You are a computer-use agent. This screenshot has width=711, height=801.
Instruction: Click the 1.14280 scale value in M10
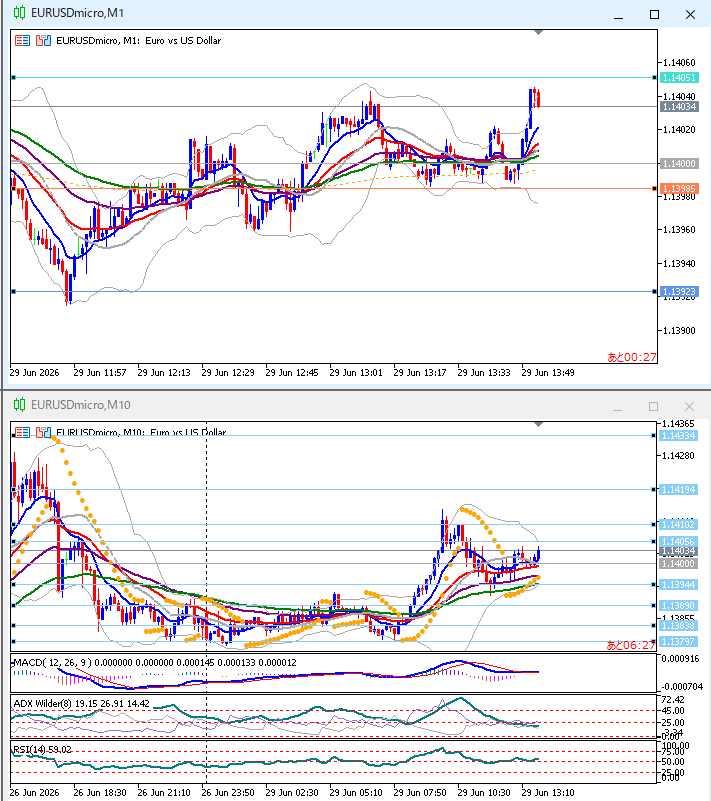[678, 456]
